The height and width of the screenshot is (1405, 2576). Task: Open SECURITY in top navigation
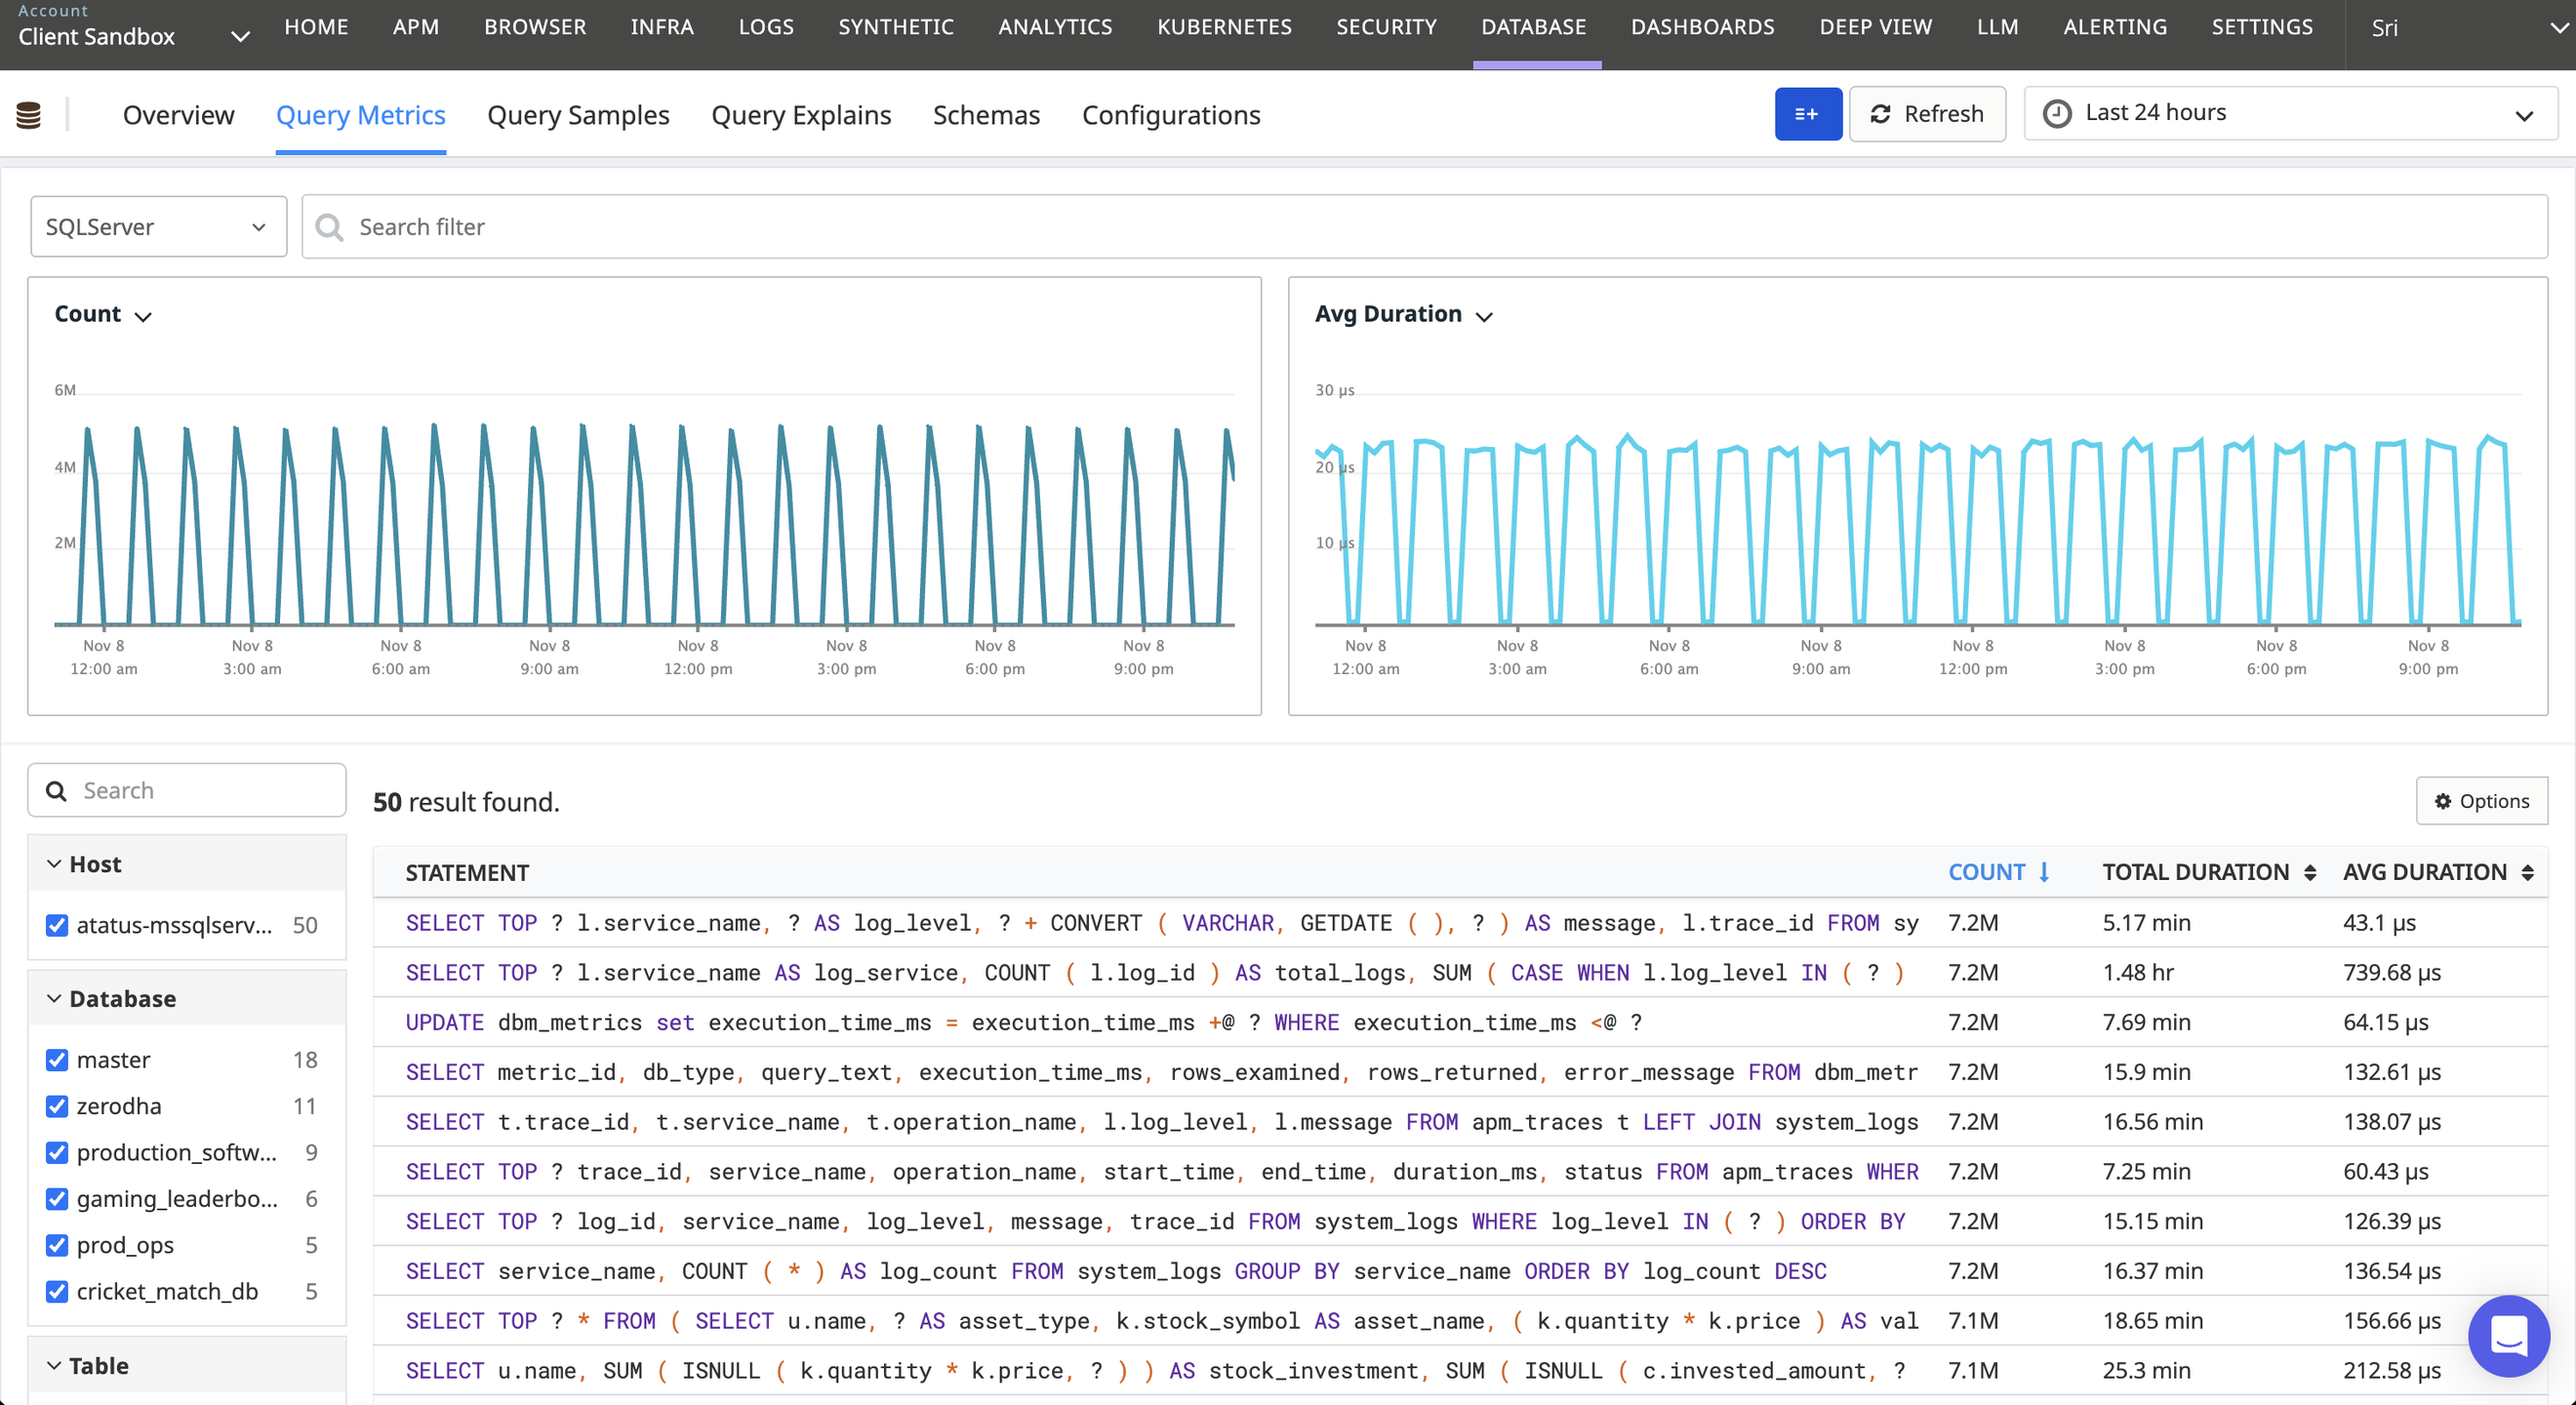point(1386,27)
